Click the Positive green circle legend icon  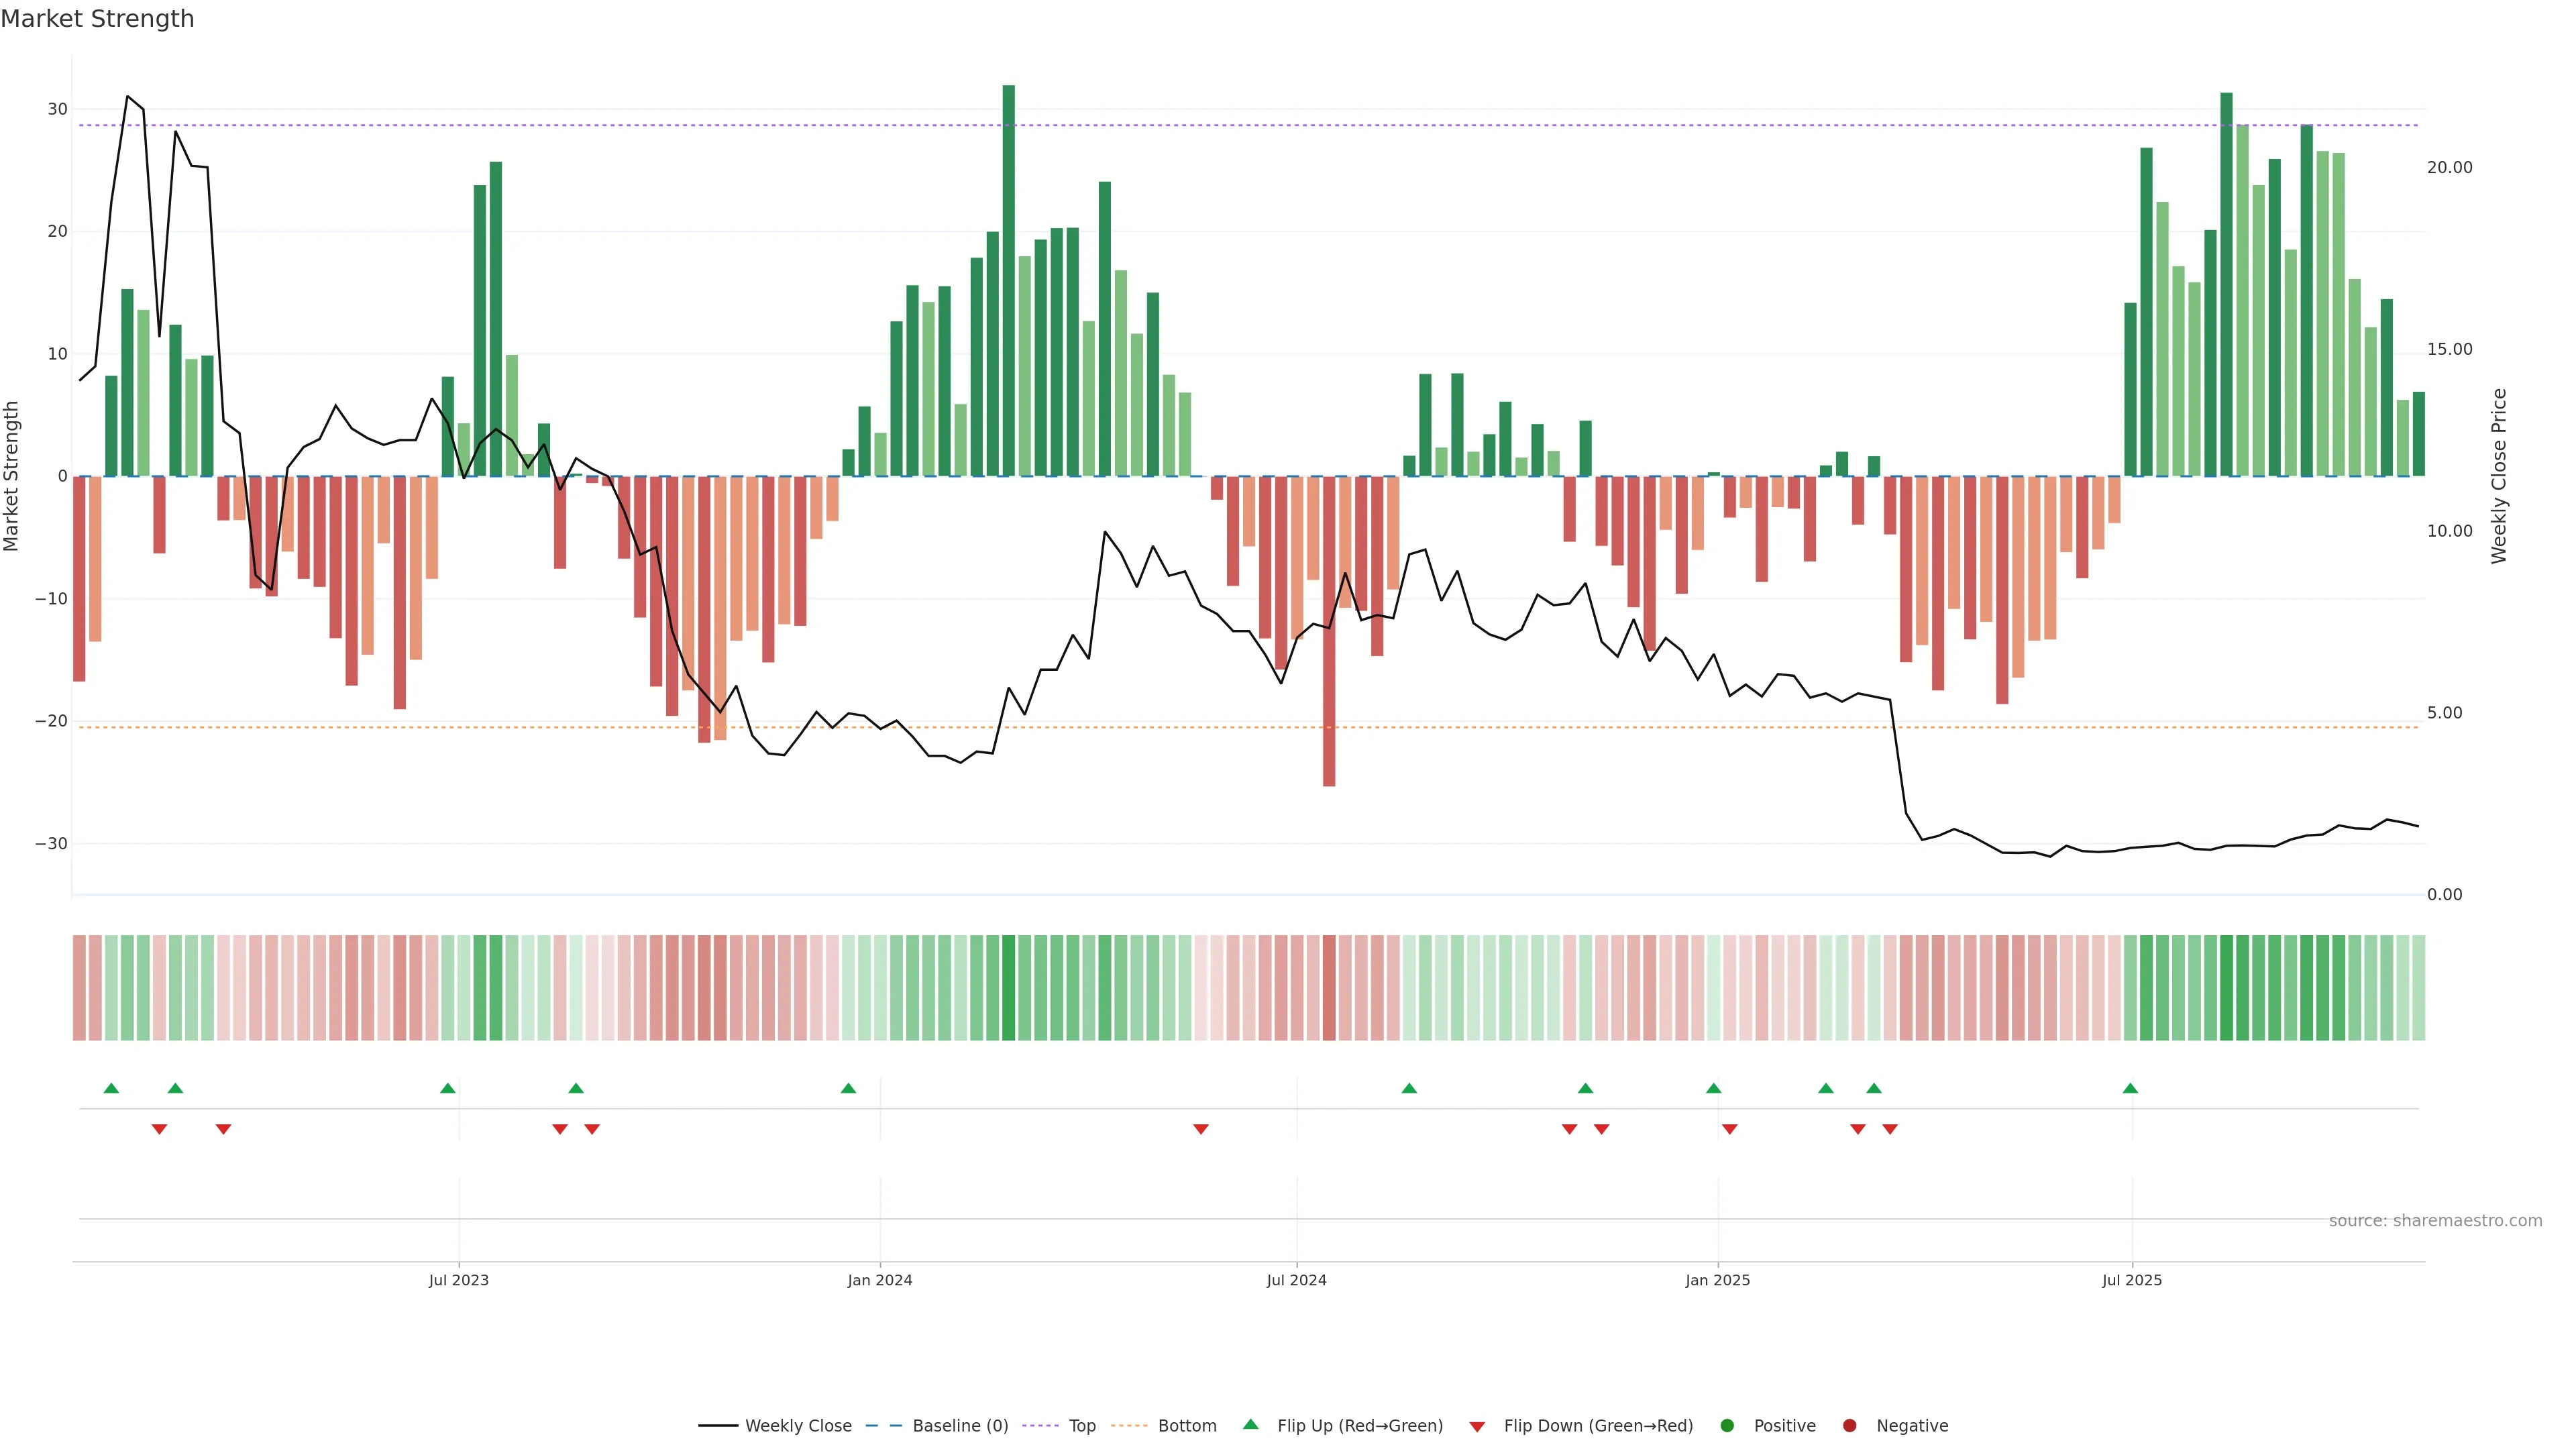click(1727, 1426)
